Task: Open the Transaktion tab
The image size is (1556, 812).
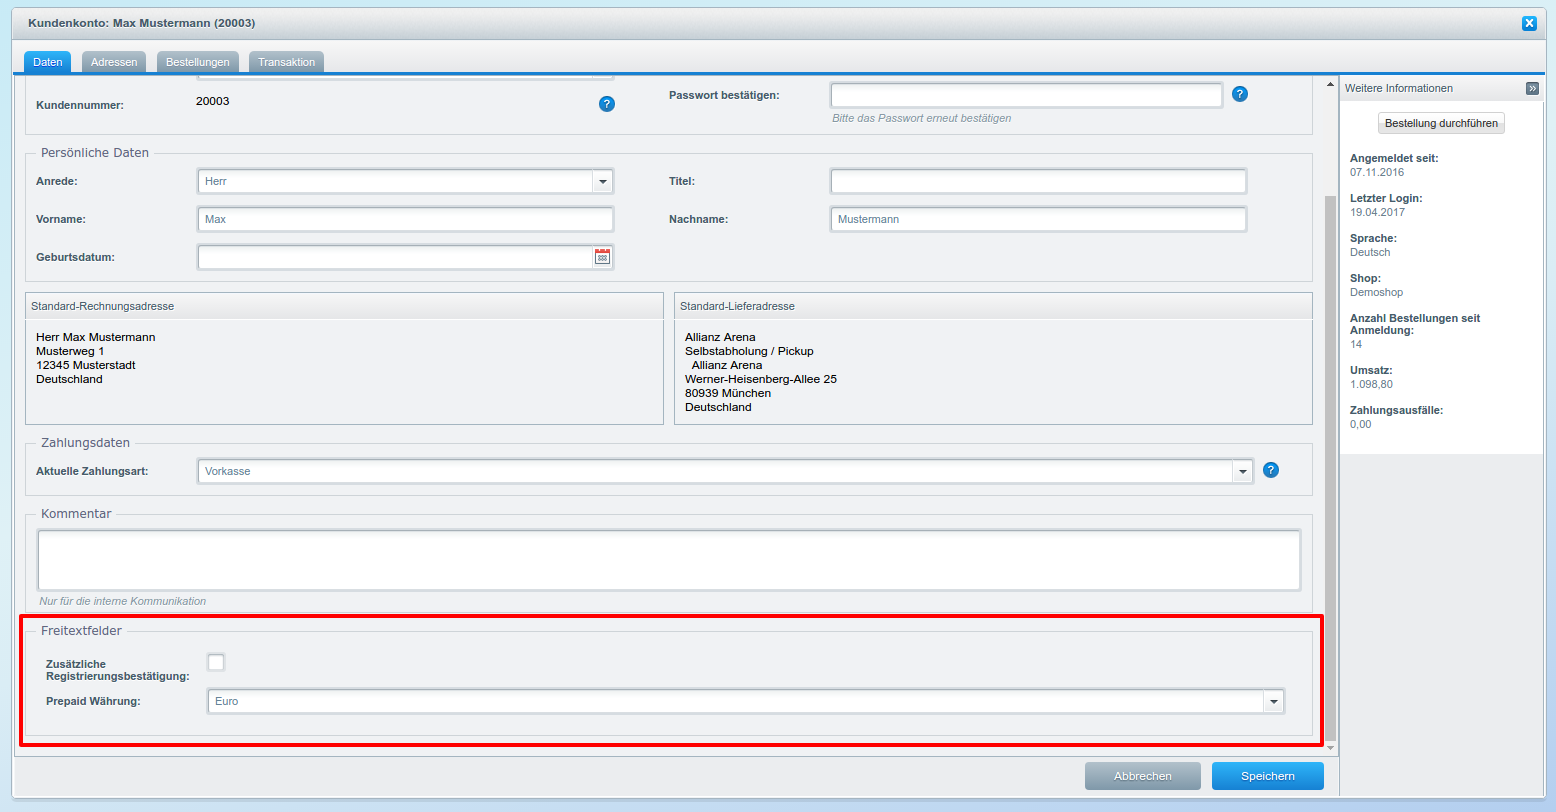Action: tap(286, 62)
